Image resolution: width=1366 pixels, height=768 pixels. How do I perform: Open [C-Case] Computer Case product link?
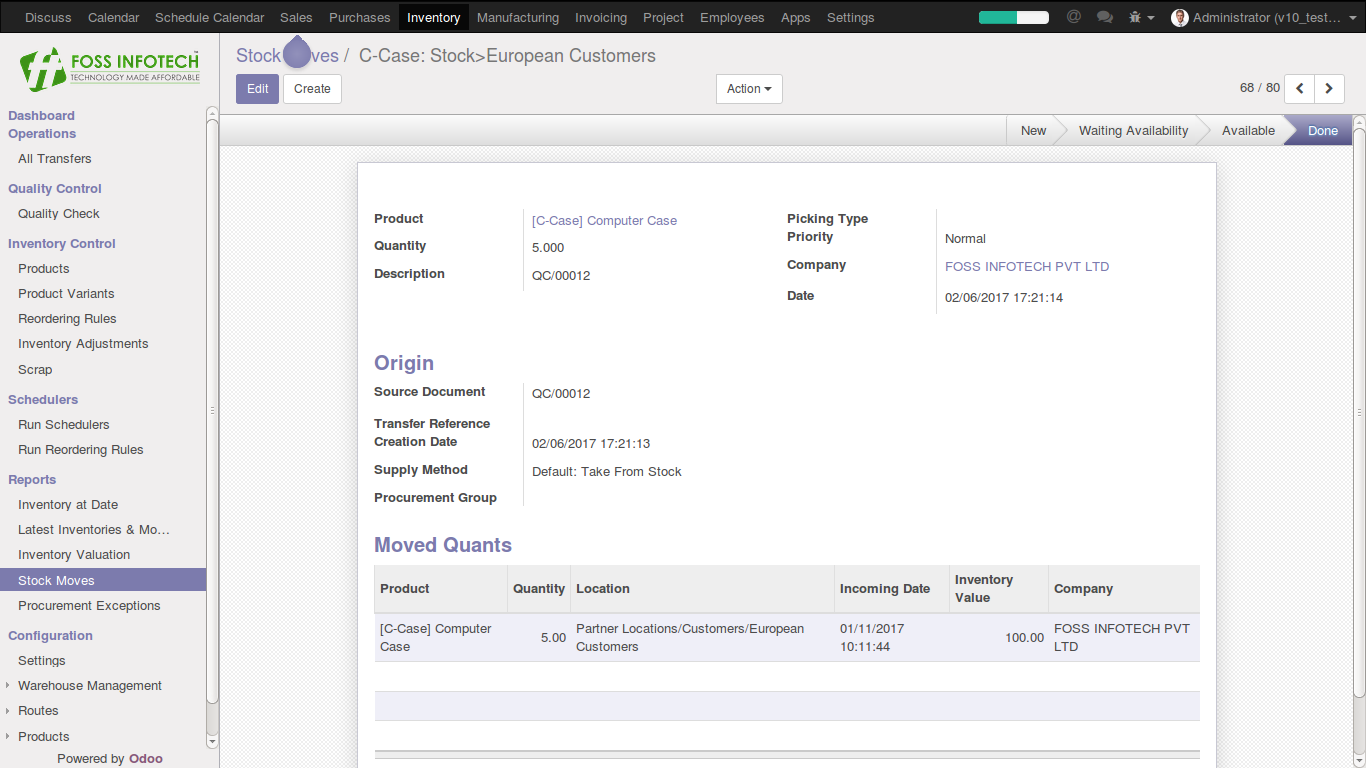click(x=604, y=221)
